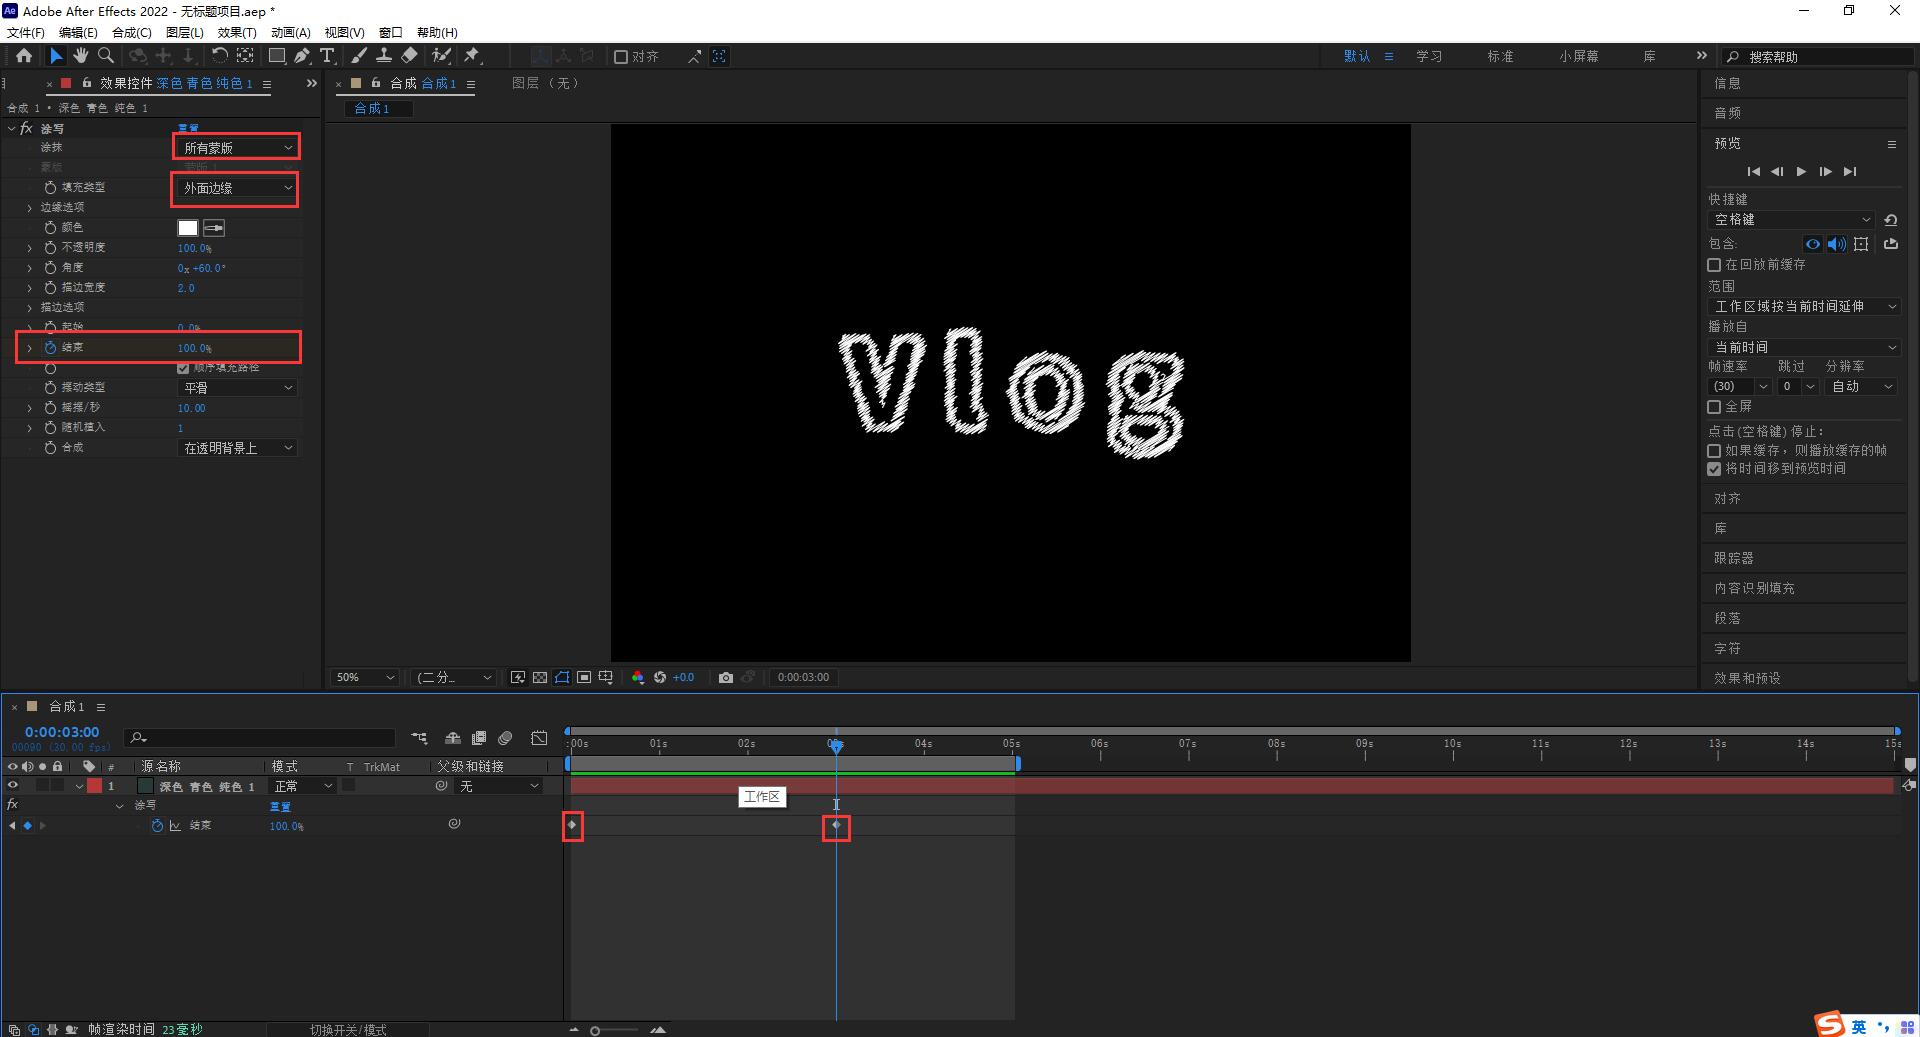Click the white 颜色 color swatch
The height and width of the screenshot is (1037, 1920).
pos(188,228)
